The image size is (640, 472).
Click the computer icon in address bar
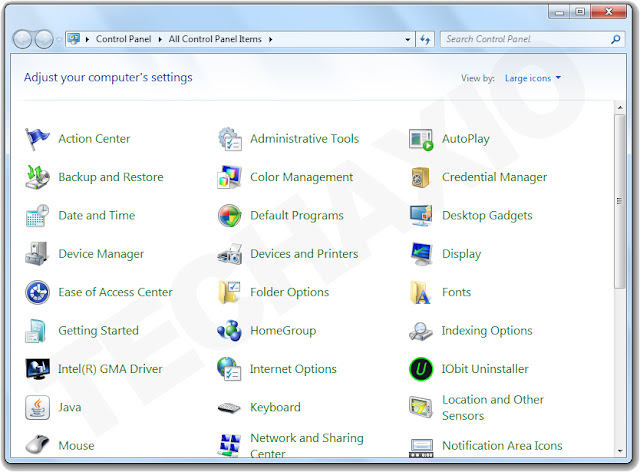click(x=74, y=39)
